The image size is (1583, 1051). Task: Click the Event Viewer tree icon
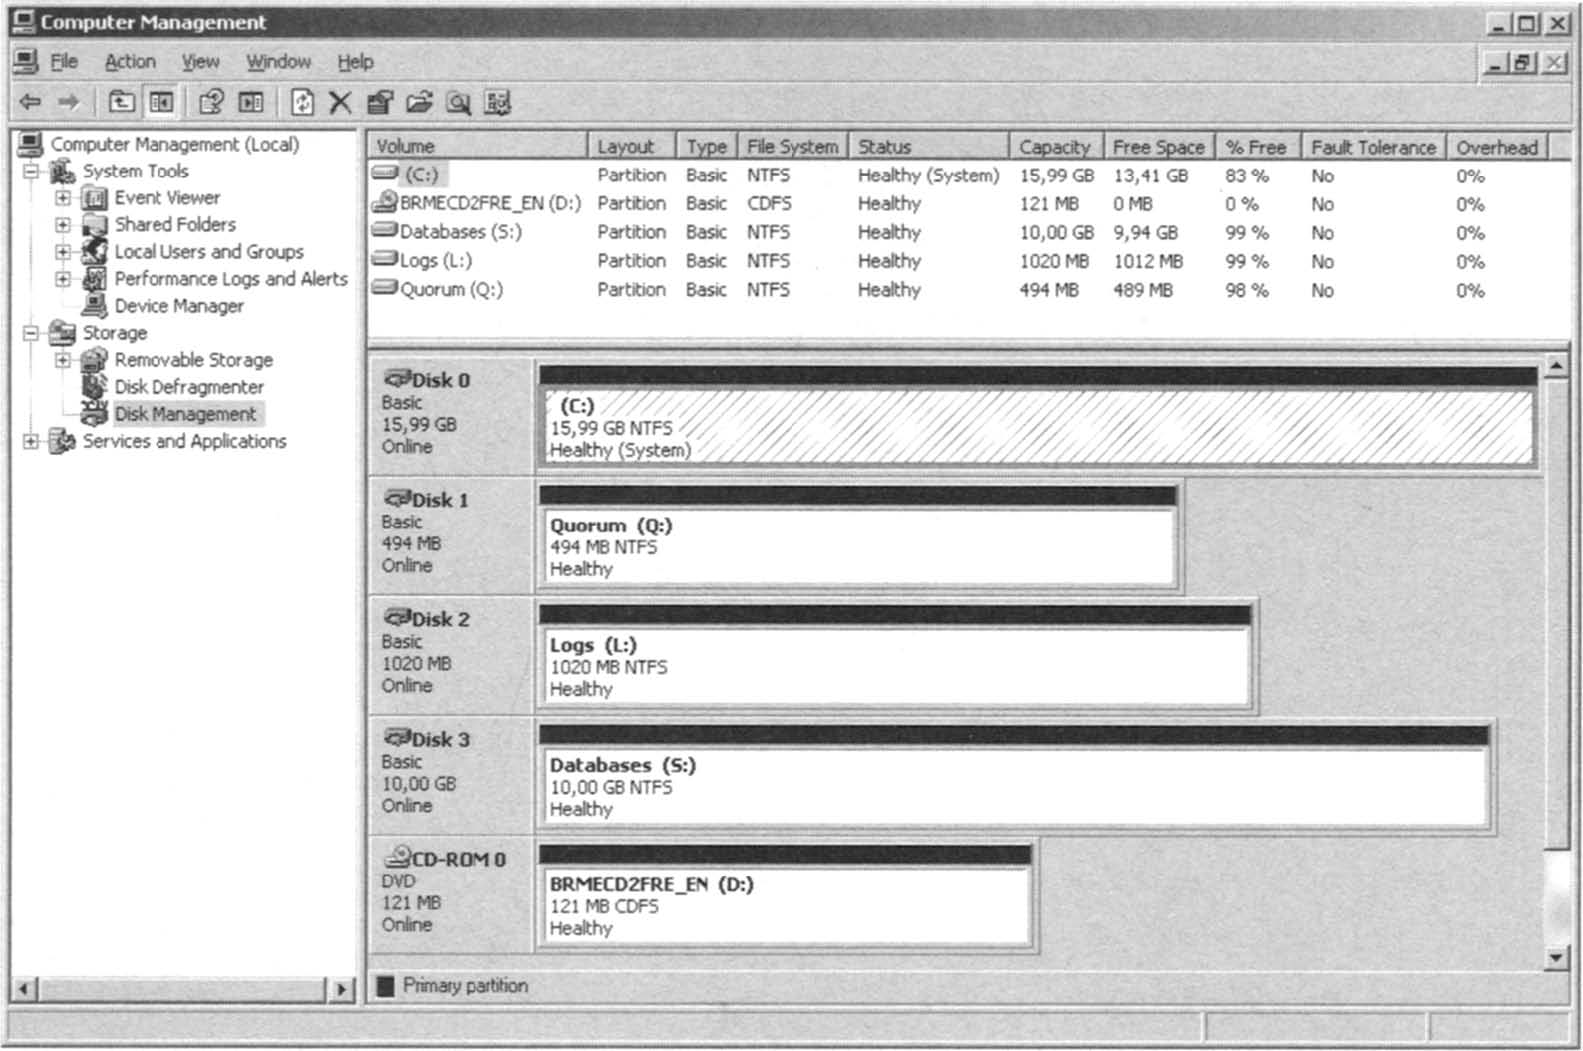click(x=95, y=198)
